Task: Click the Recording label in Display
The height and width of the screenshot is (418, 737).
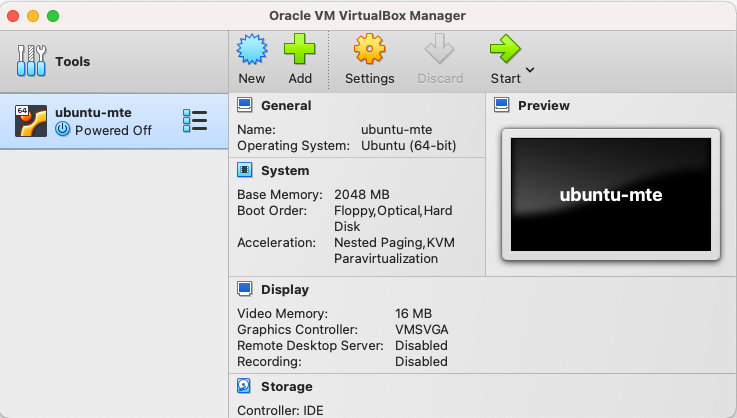Action: point(269,362)
